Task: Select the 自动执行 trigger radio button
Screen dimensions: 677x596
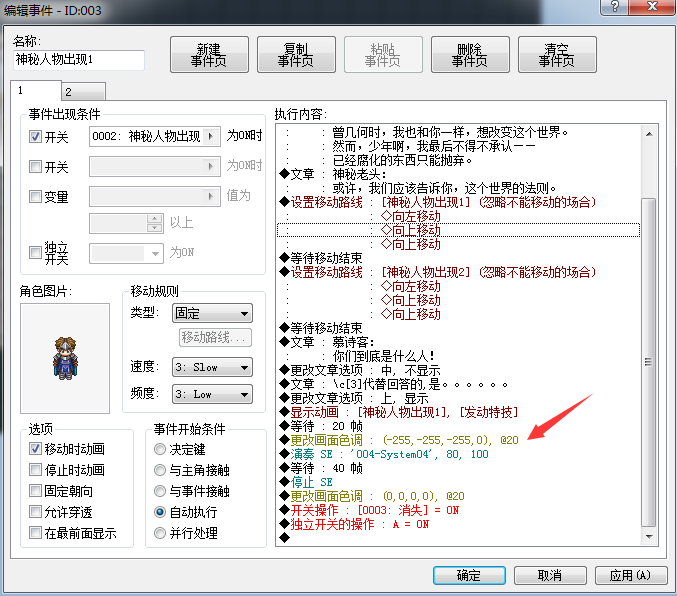Action: click(x=160, y=512)
